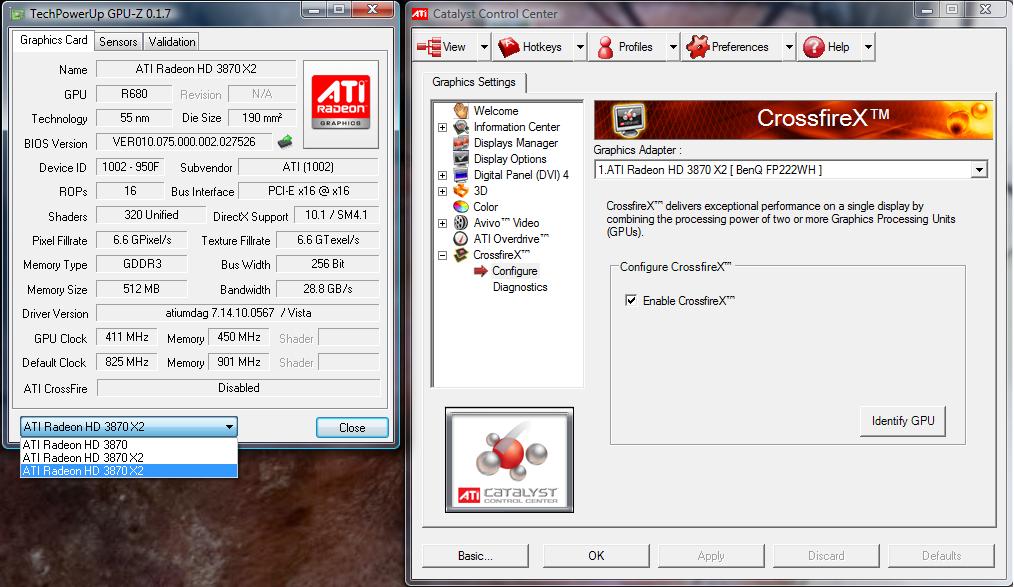The width and height of the screenshot is (1014, 587).
Task: Expand the Digital Panel (DVI) 4 node
Action: [x=442, y=175]
